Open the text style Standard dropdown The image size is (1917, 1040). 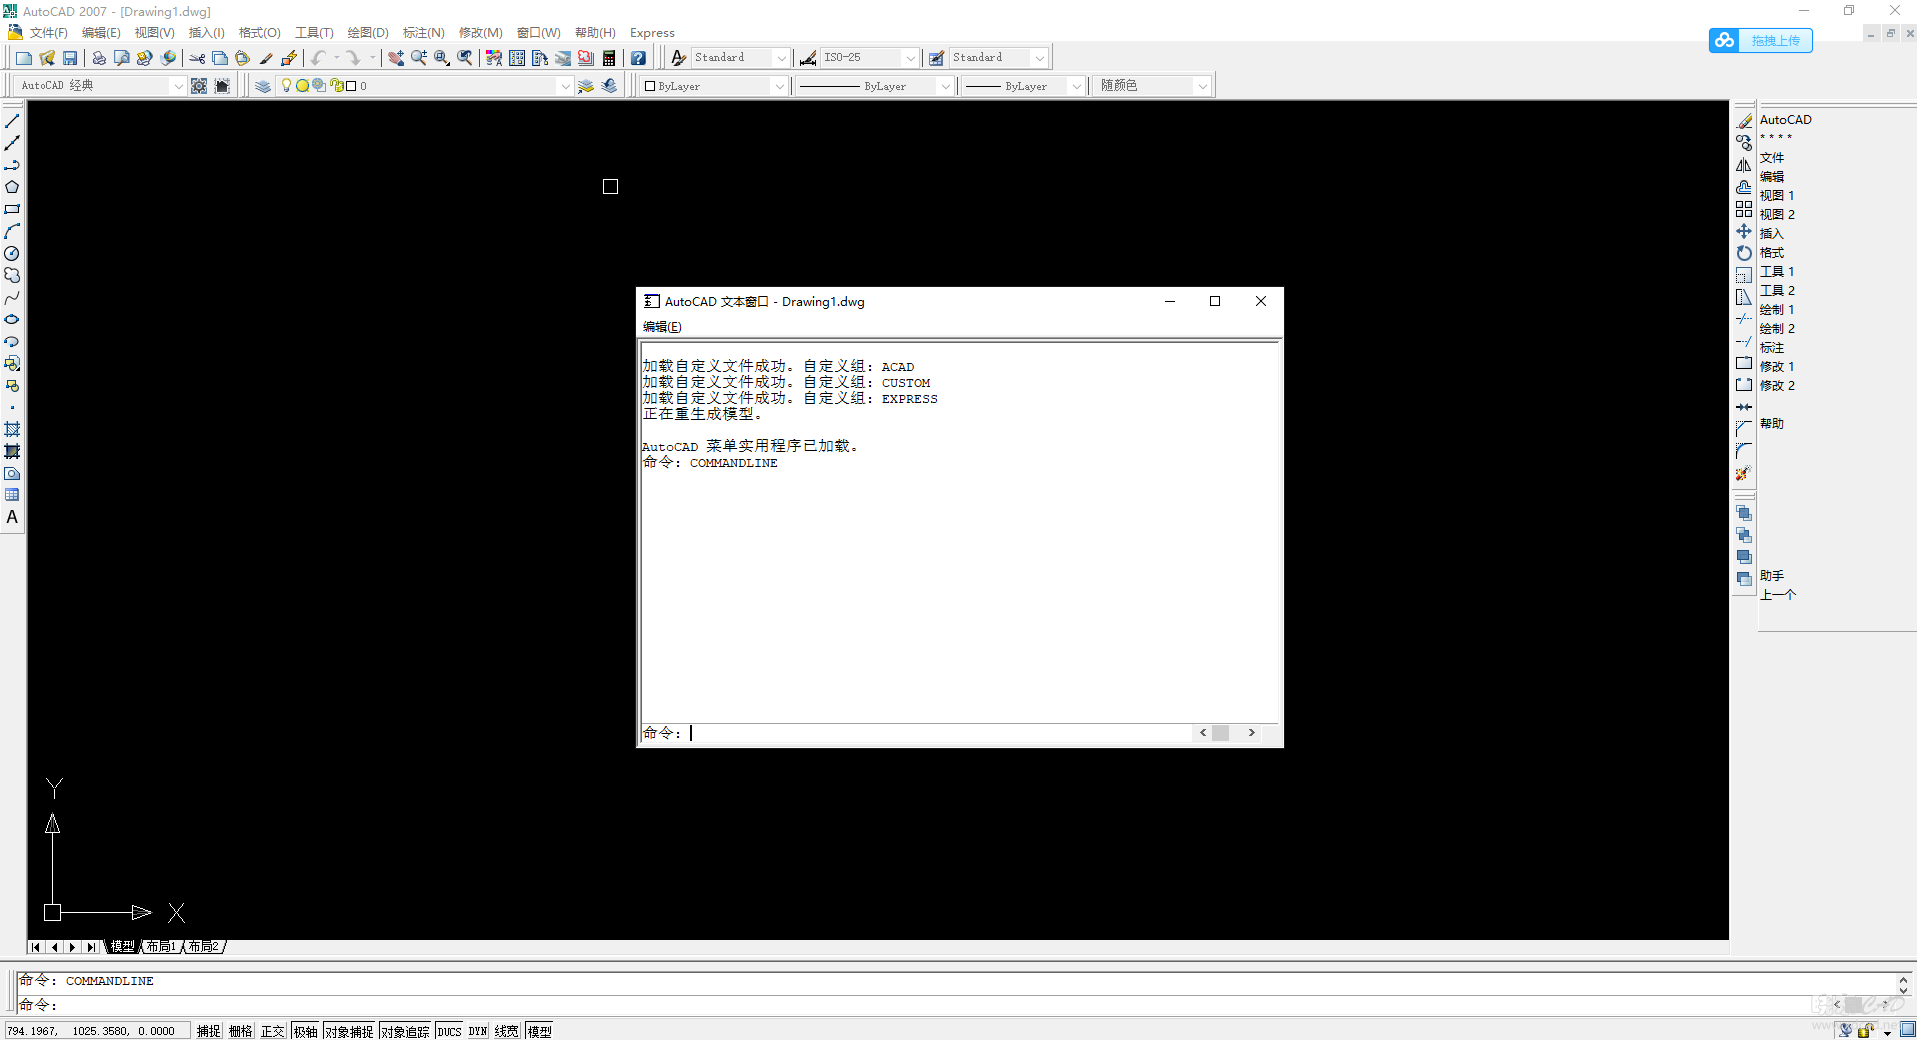pyautogui.click(x=781, y=58)
